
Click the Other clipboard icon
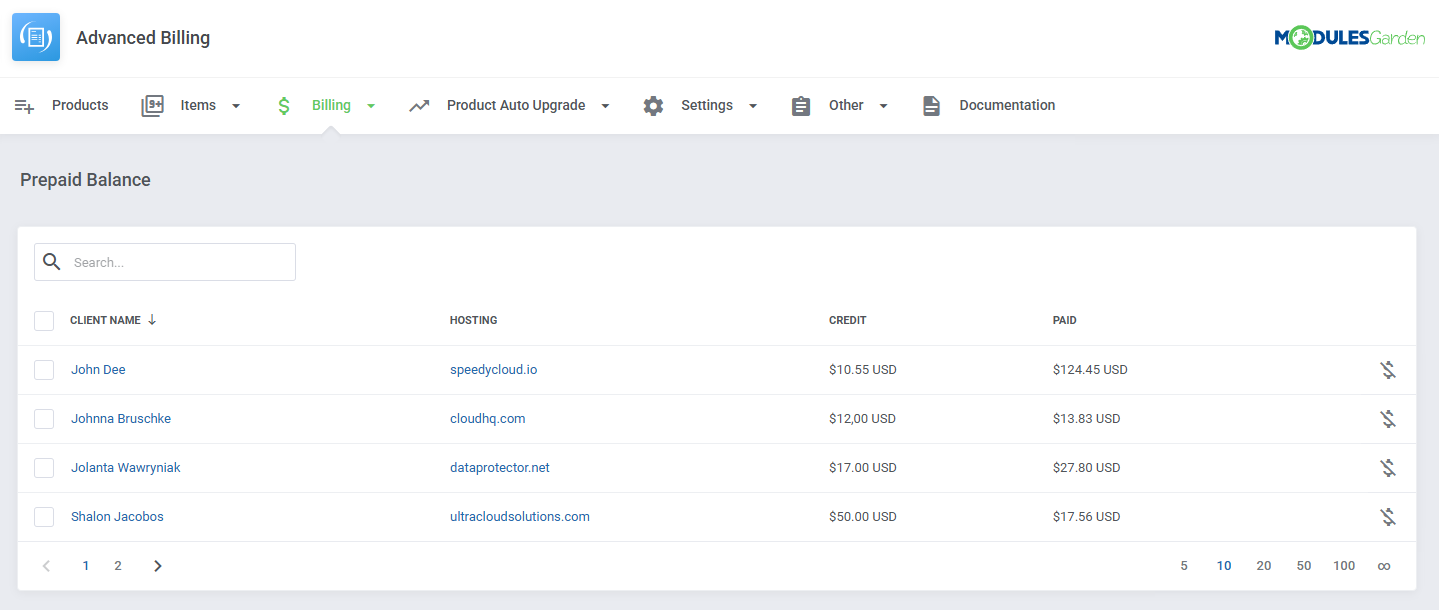point(800,105)
